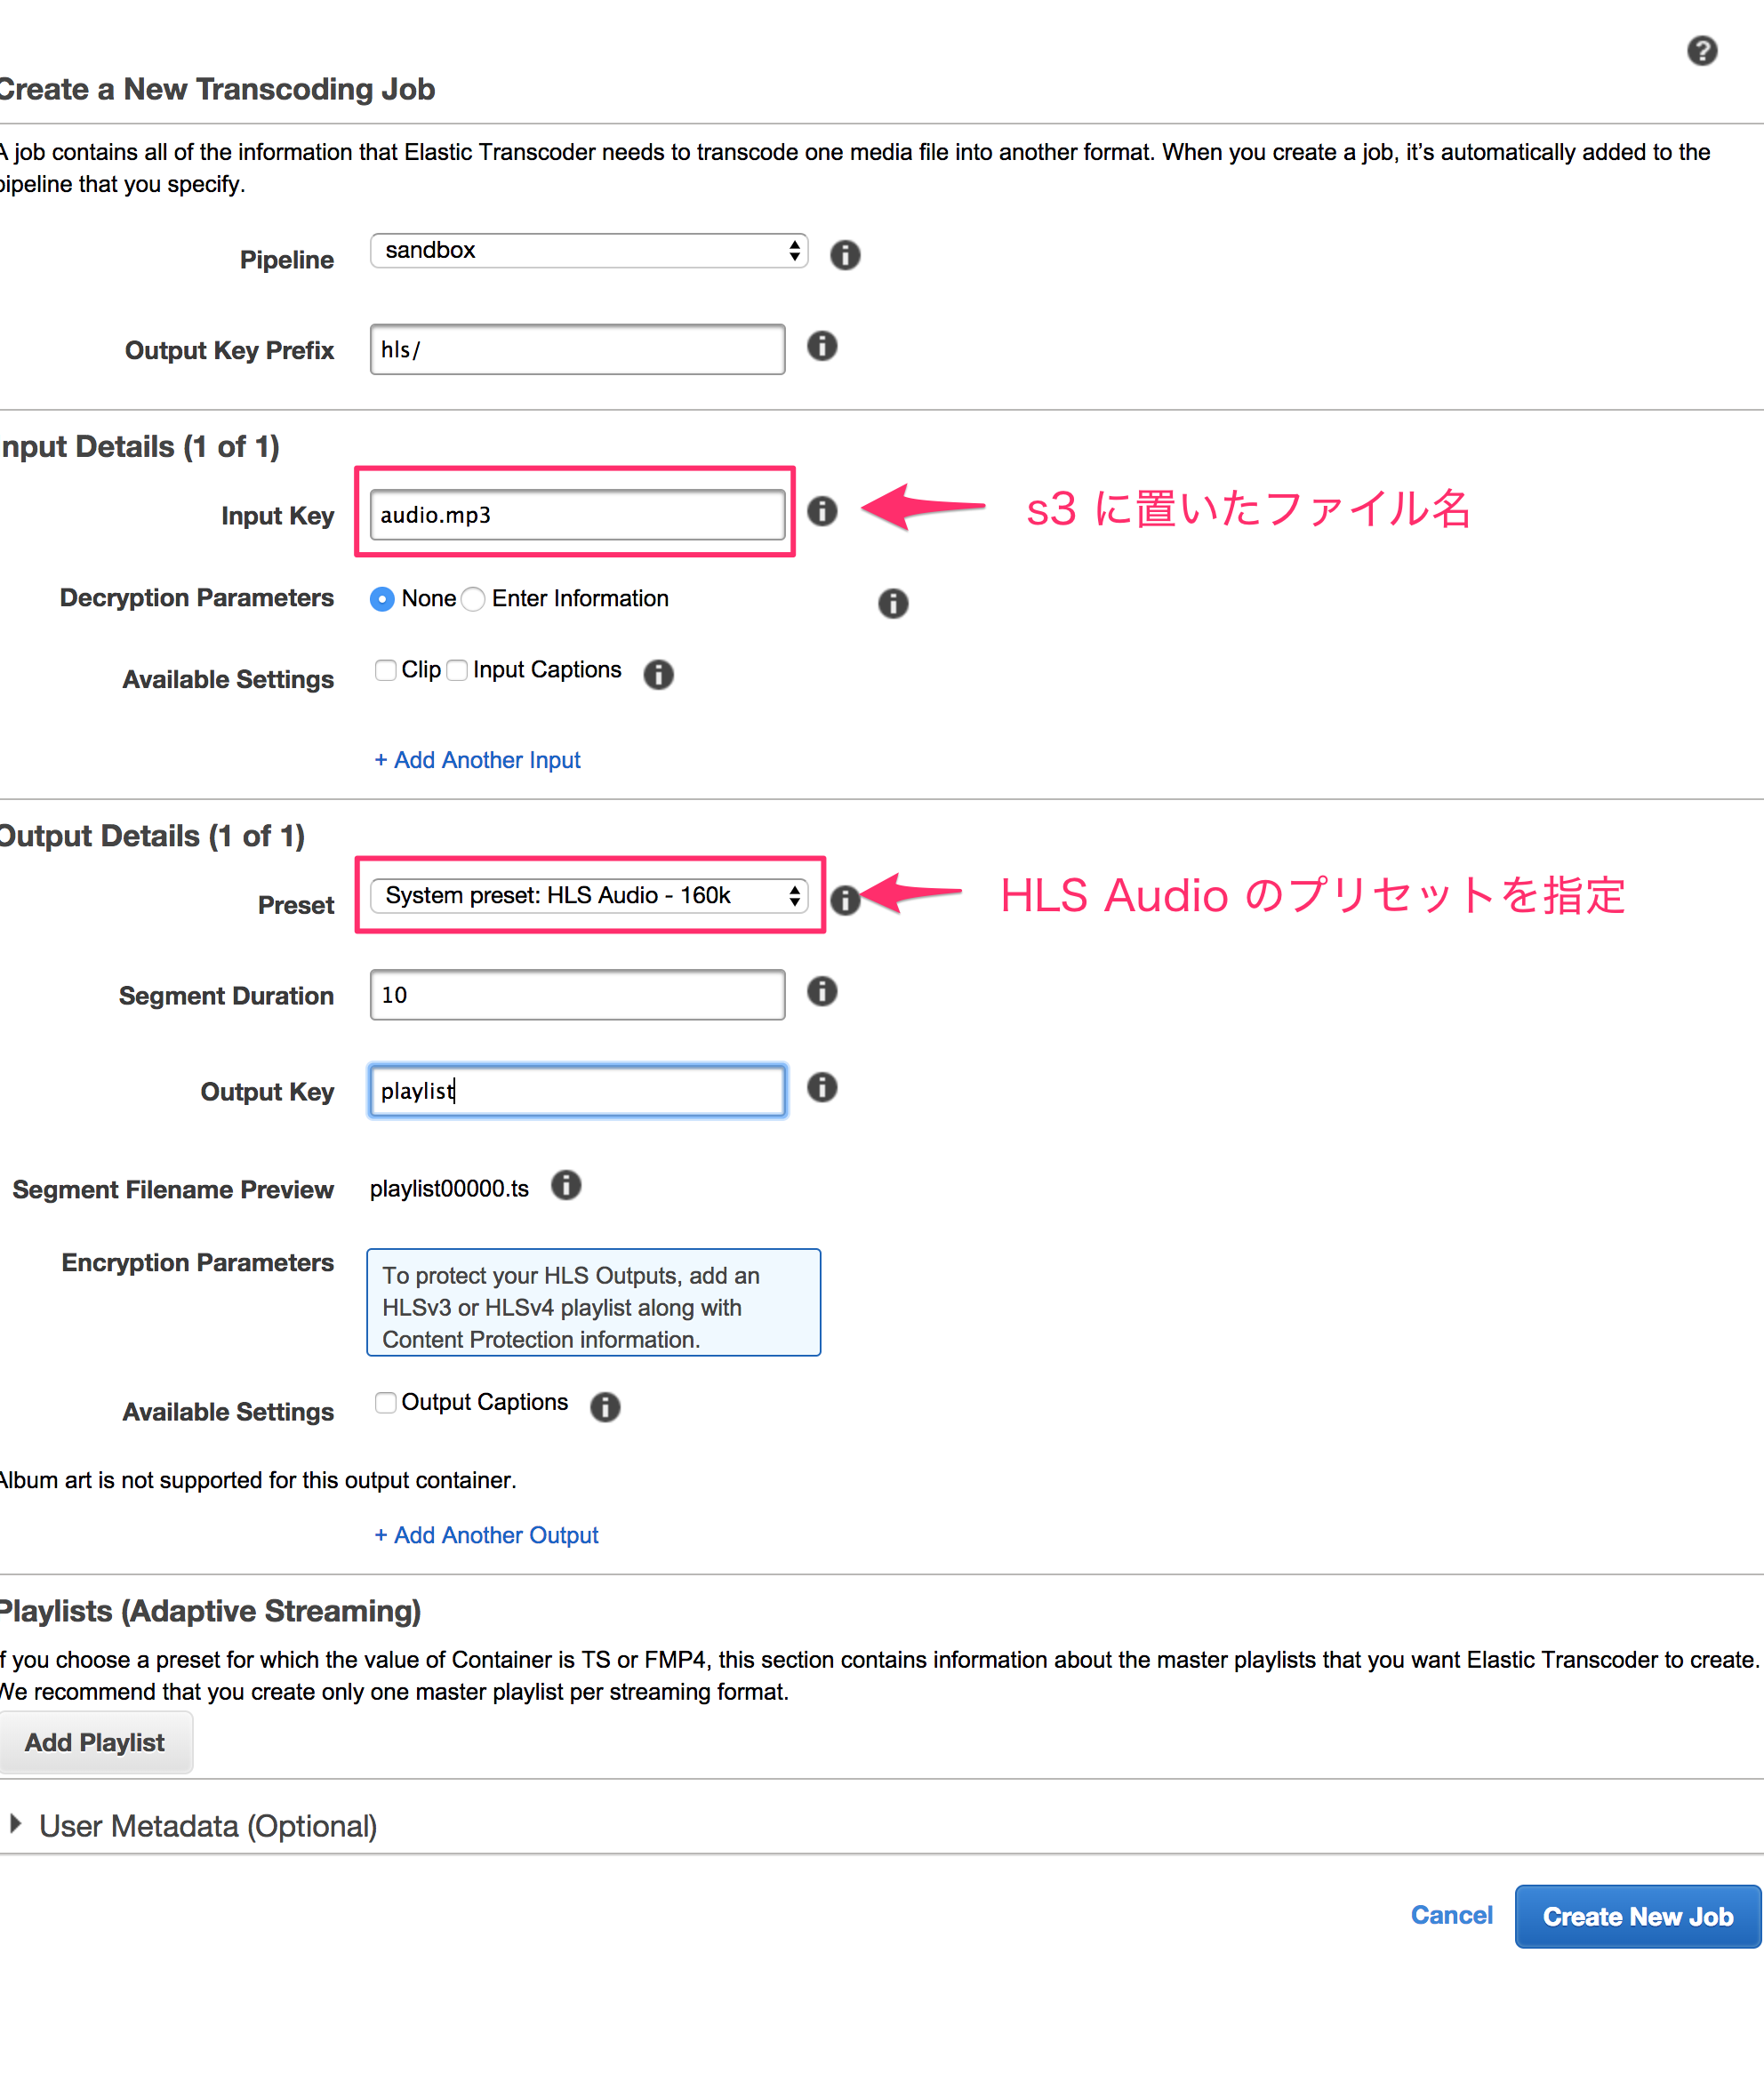Click the Add Playlist button
The height and width of the screenshot is (2098, 1764).
pos(95,1742)
